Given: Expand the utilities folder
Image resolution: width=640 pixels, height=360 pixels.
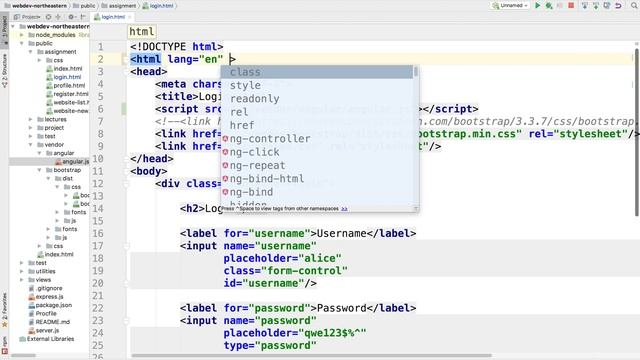Looking at the screenshot, I should pyautogui.click(x=22, y=271).
